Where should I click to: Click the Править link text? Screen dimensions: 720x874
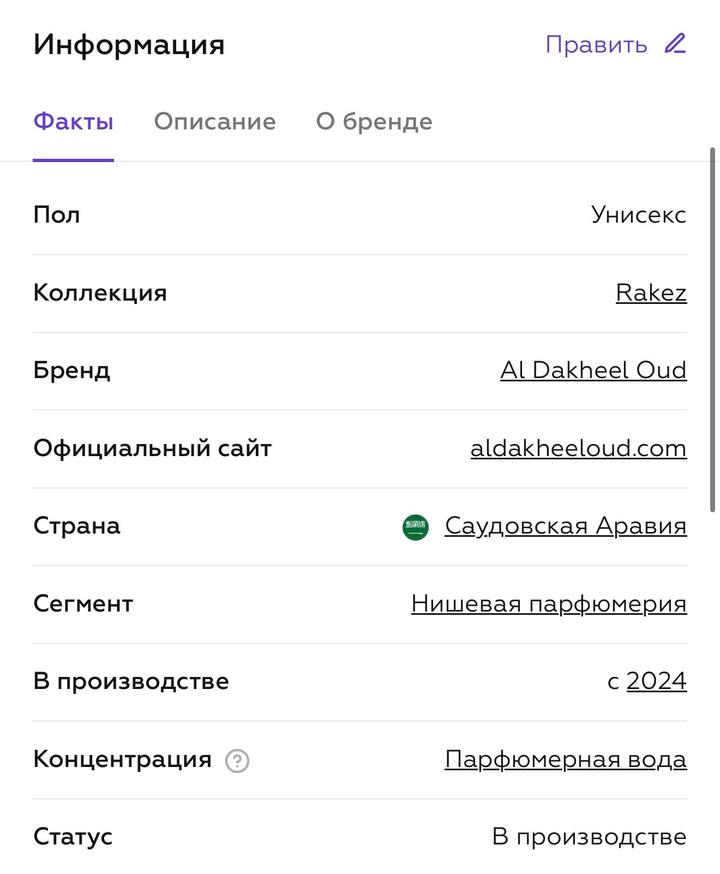(x=596, y=45)
